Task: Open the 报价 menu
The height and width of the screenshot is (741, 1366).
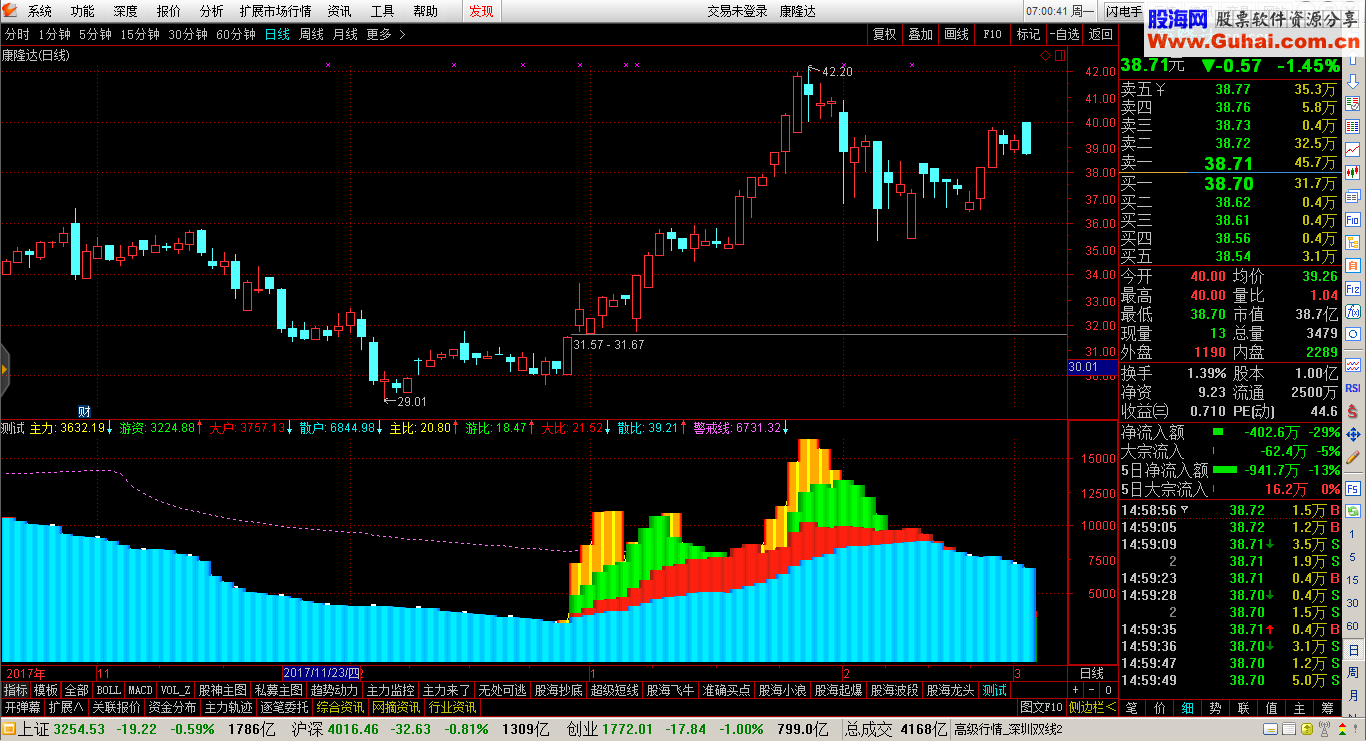Action: [169, 11]
